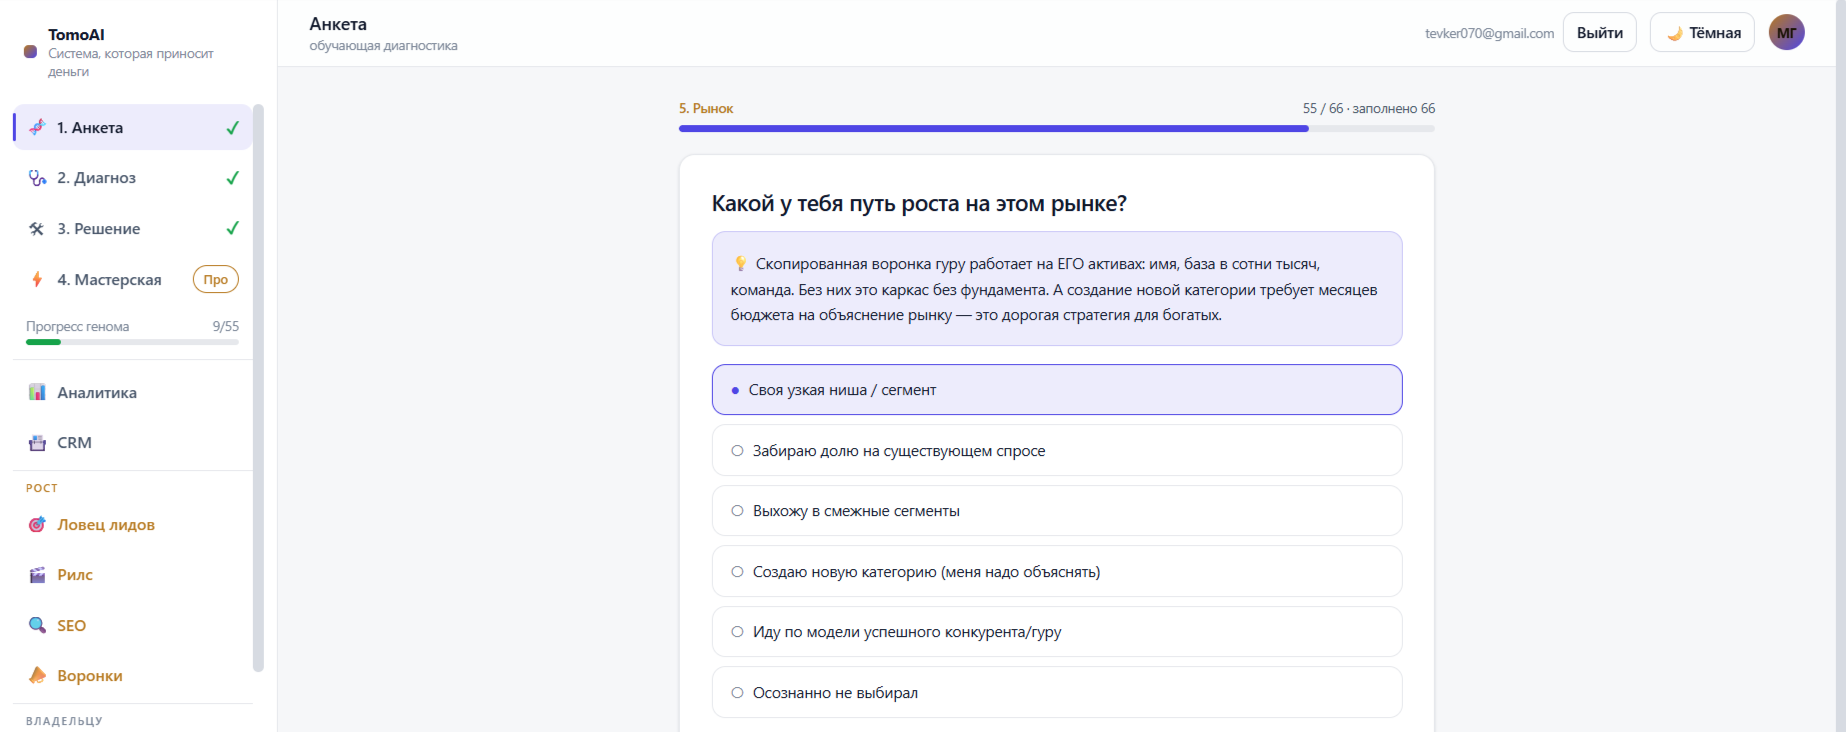
Task: Click the TomoAI logo dot icon
Action: (31, 52)
